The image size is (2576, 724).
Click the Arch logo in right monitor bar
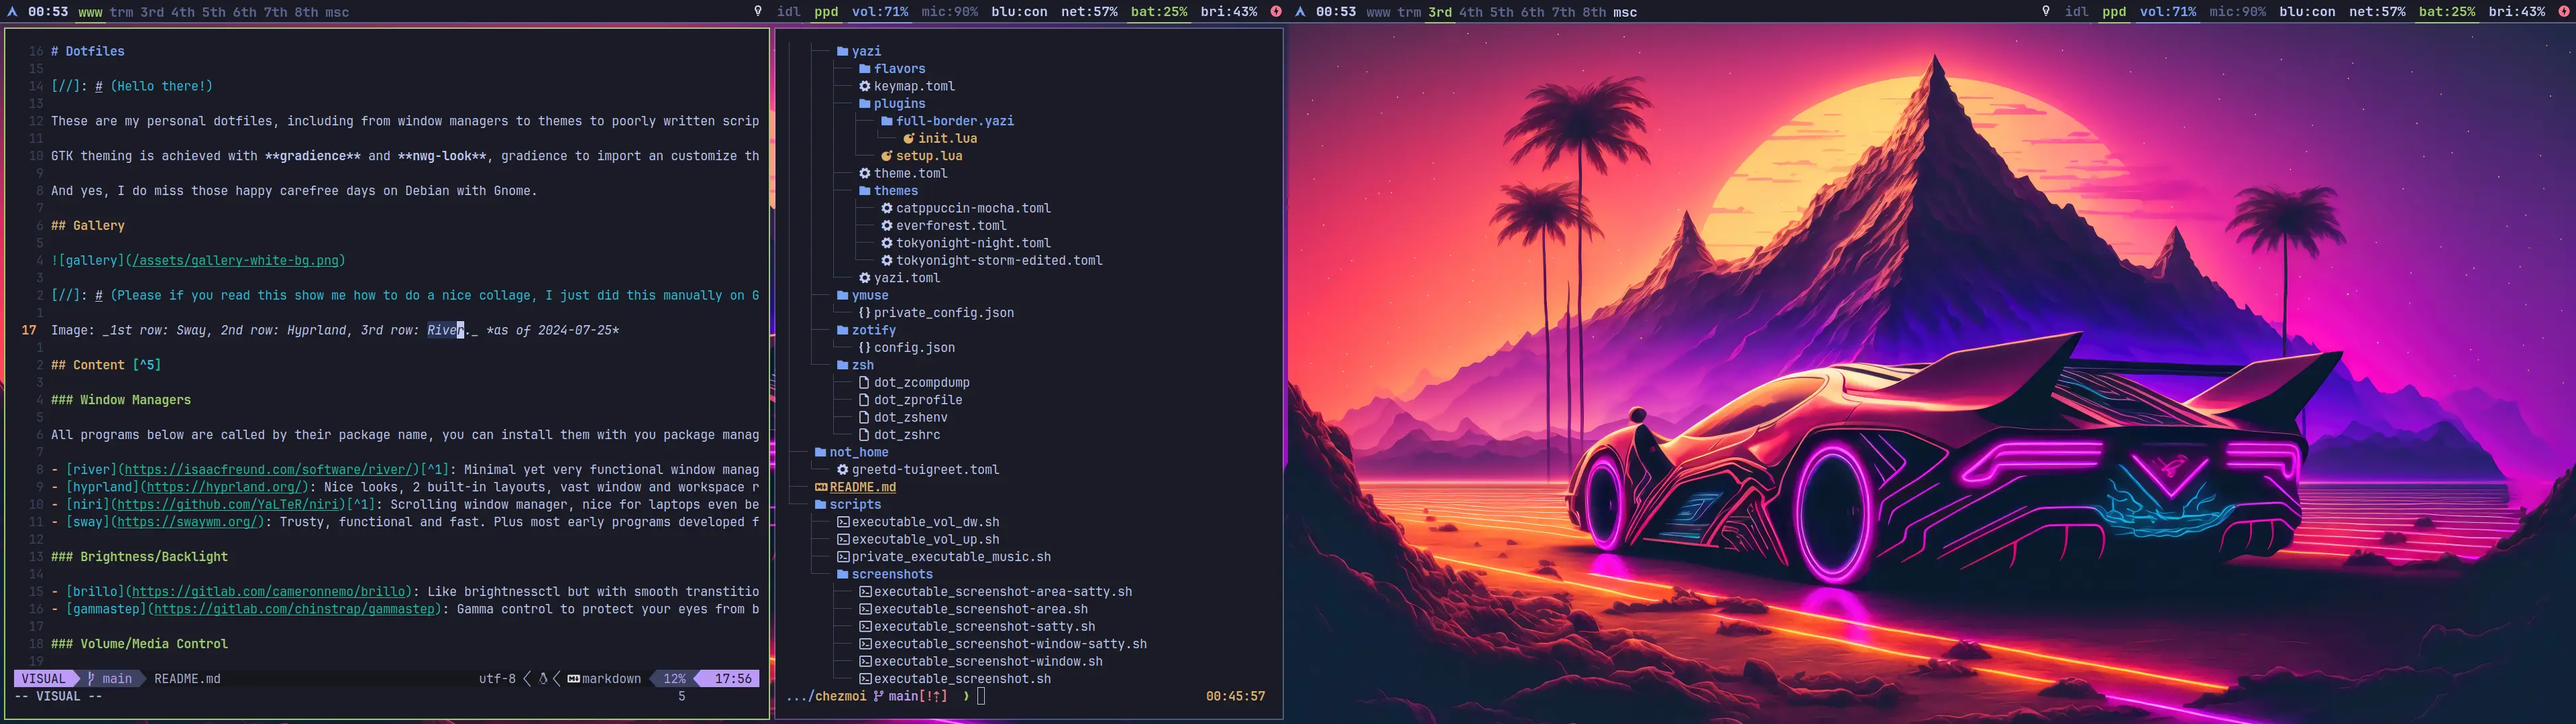1300,12
